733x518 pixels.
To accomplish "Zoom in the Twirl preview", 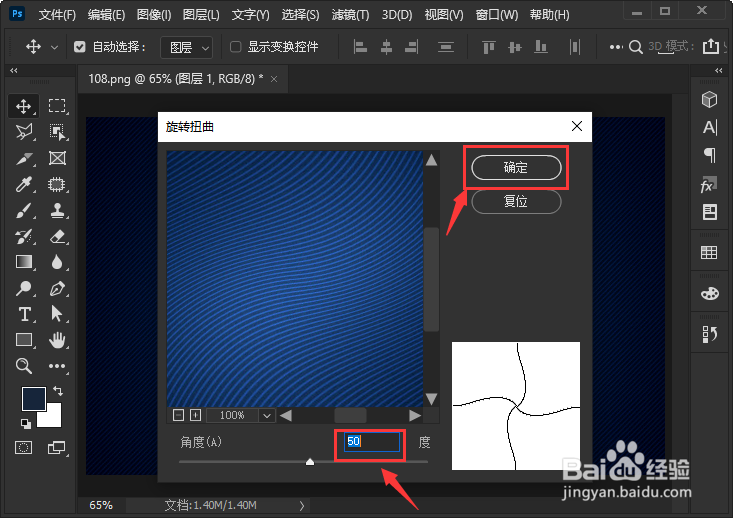I will pos(195,415).
